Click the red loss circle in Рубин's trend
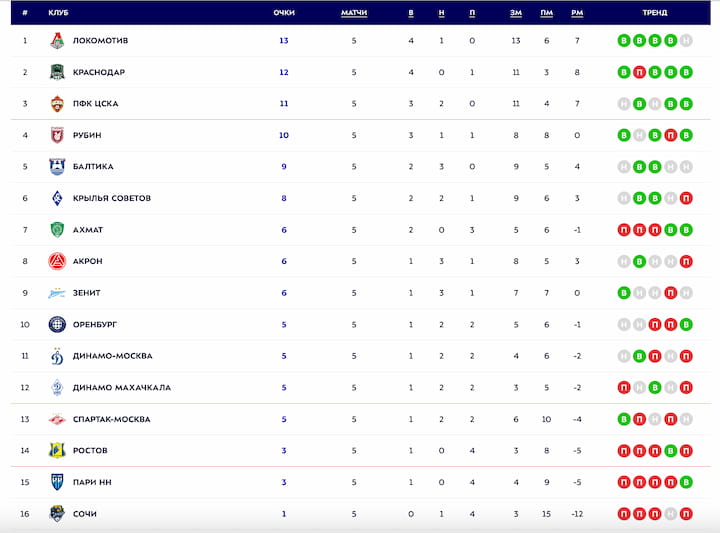The height and width of the screenshot is (533, 720). 670,135
